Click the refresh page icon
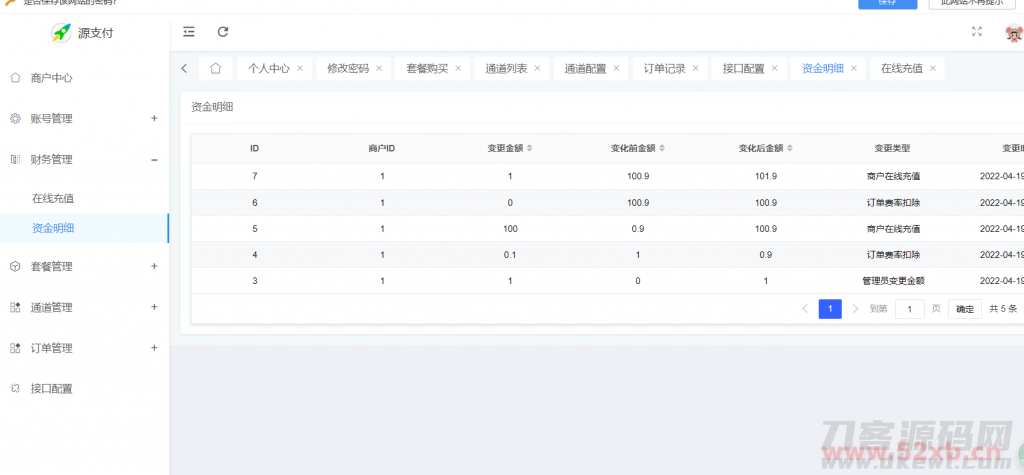 [223, 32]
